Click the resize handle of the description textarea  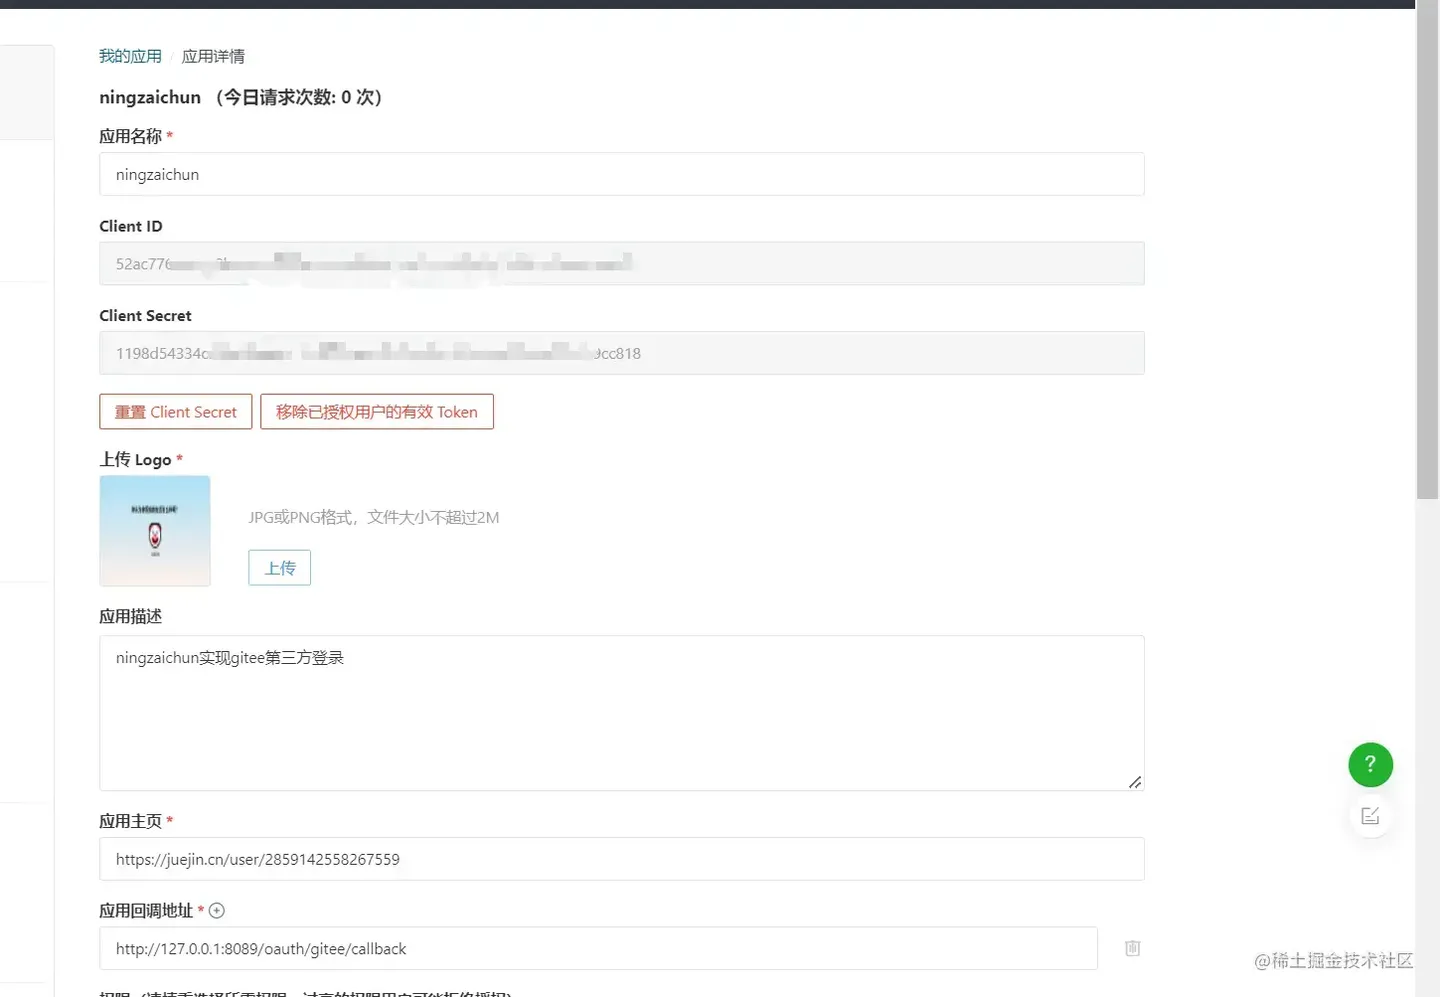point(1135,782)
